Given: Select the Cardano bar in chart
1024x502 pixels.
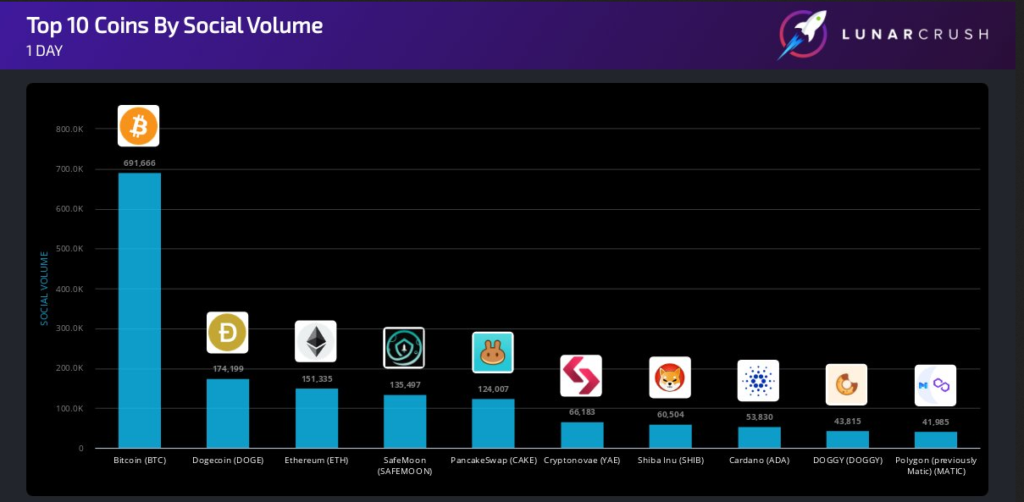Looking at the screenshot, I should click(759, 437).
